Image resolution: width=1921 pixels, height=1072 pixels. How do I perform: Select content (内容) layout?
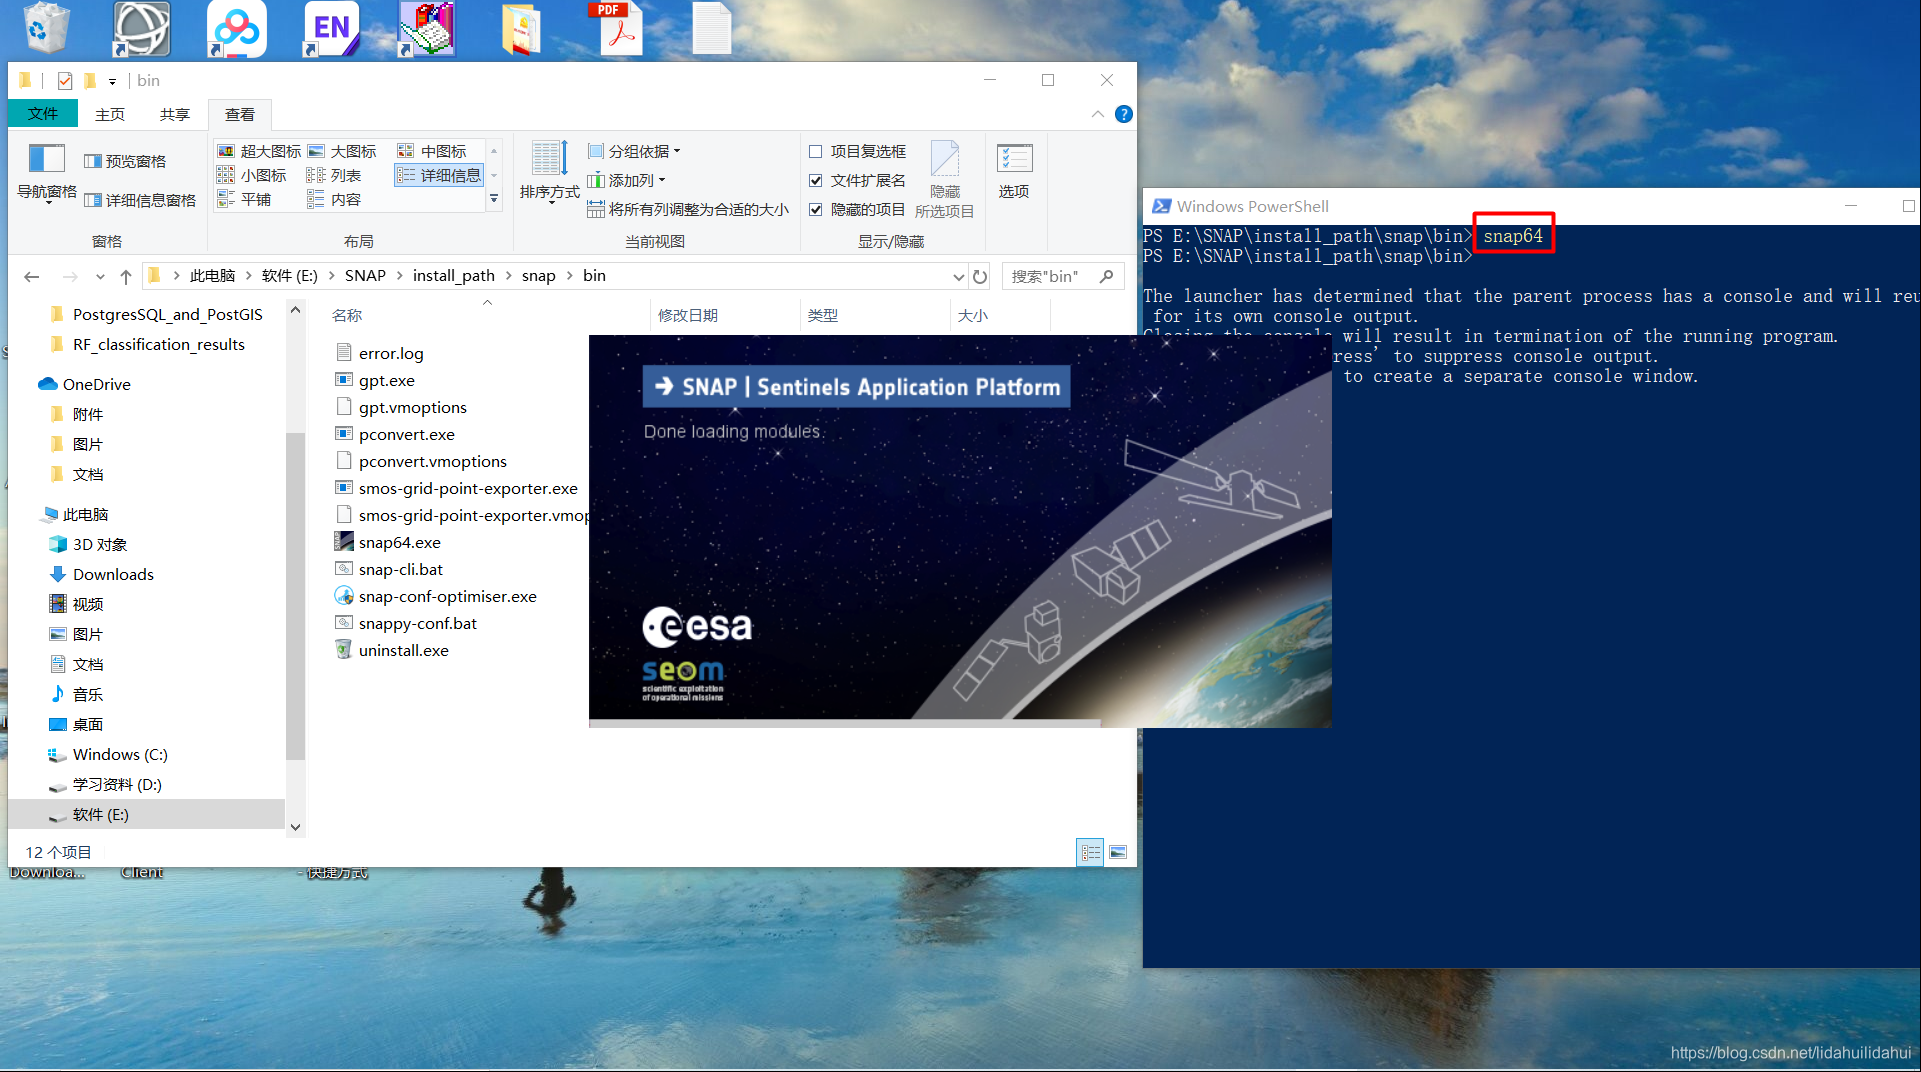click(334, 199)
